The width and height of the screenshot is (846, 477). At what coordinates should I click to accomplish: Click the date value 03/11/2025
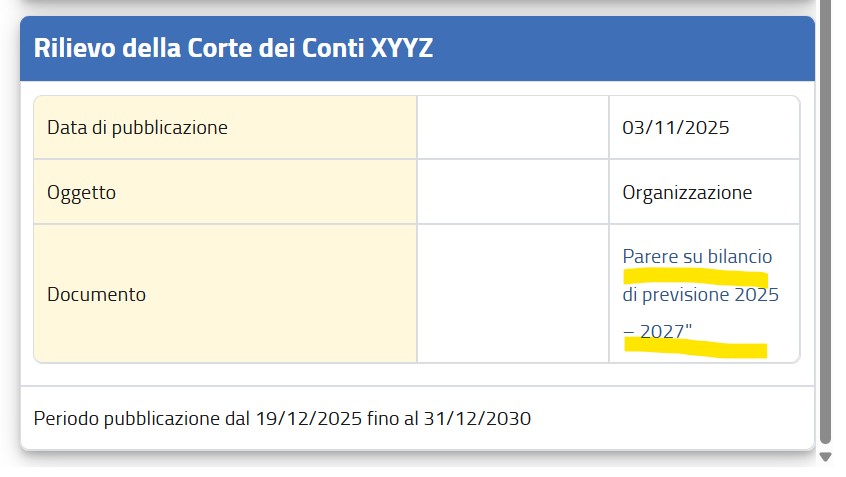point(675,127)
